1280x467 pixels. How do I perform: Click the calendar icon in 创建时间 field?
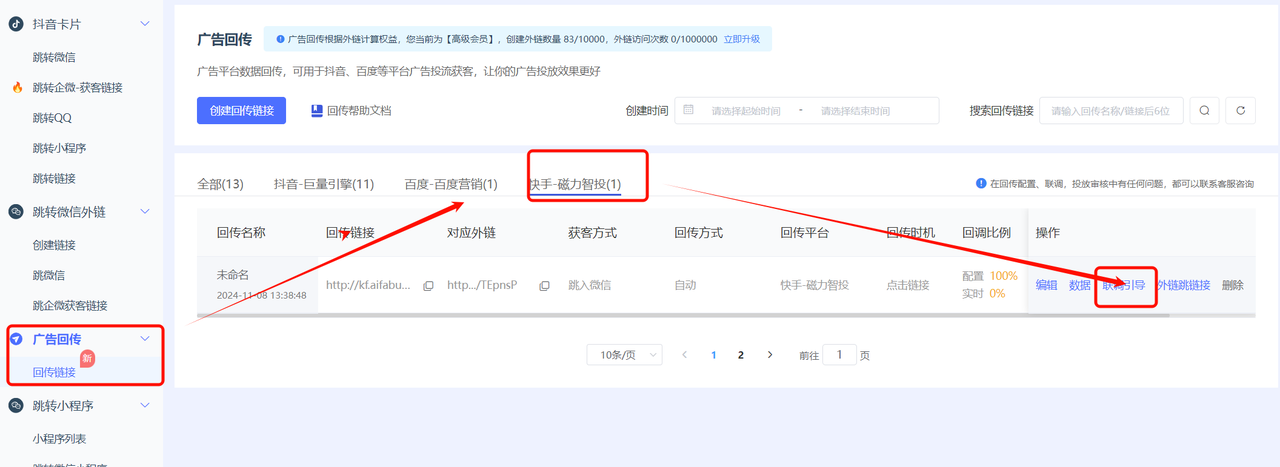(x=688, y=110)
